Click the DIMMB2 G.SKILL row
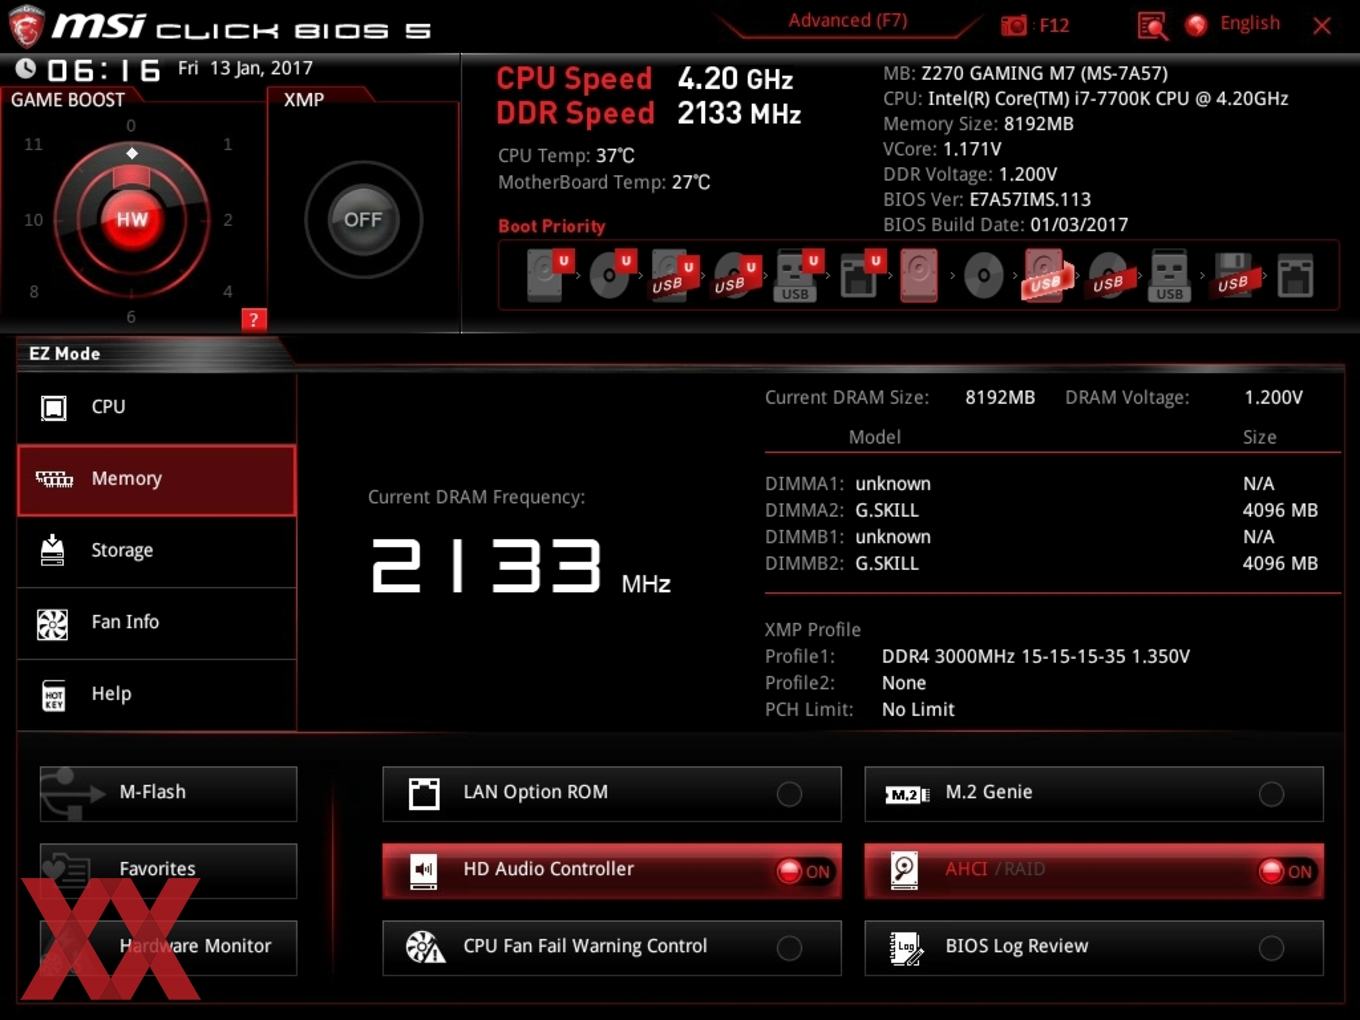Image resolution: width=1360 pixels, height=1020 pixels. [1041, 564]
